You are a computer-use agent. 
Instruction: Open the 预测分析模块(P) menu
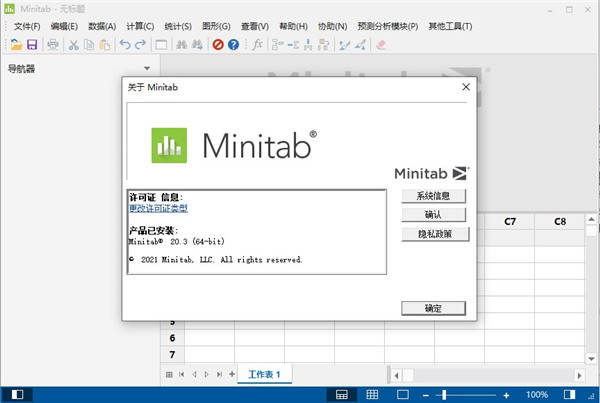tap(388, 26)
